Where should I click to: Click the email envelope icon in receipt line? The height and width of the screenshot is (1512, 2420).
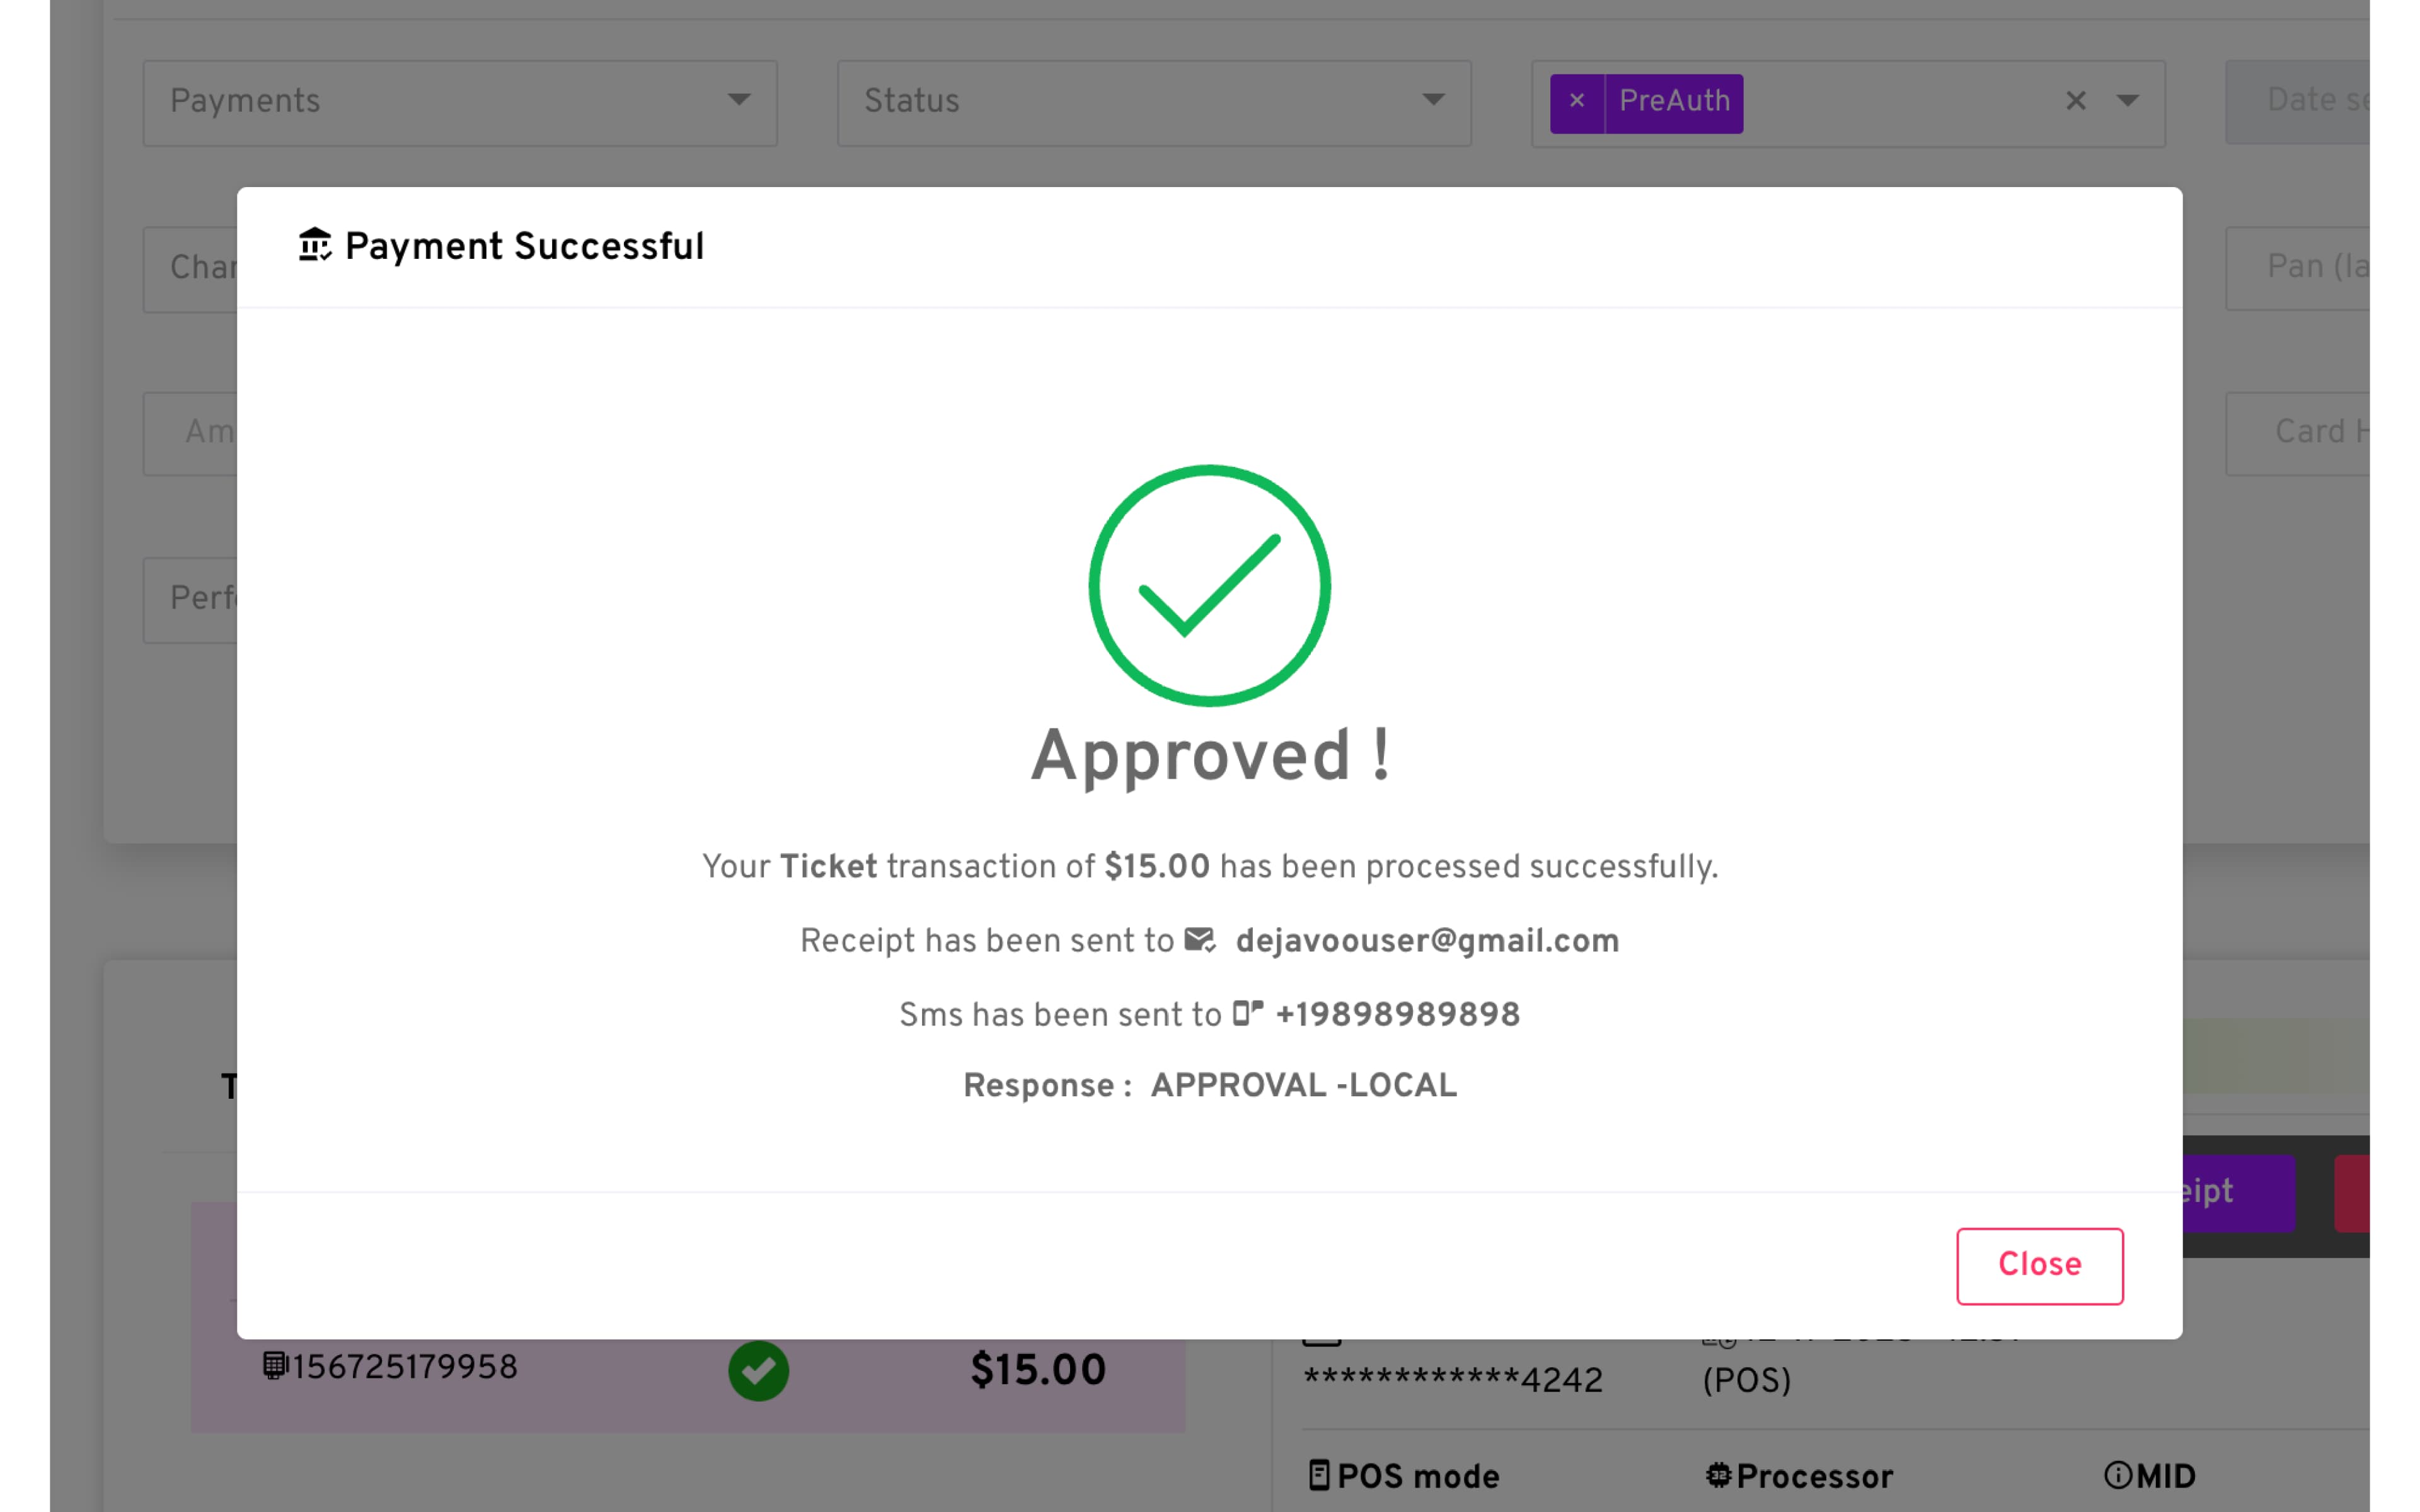[x=1199, y=940]
